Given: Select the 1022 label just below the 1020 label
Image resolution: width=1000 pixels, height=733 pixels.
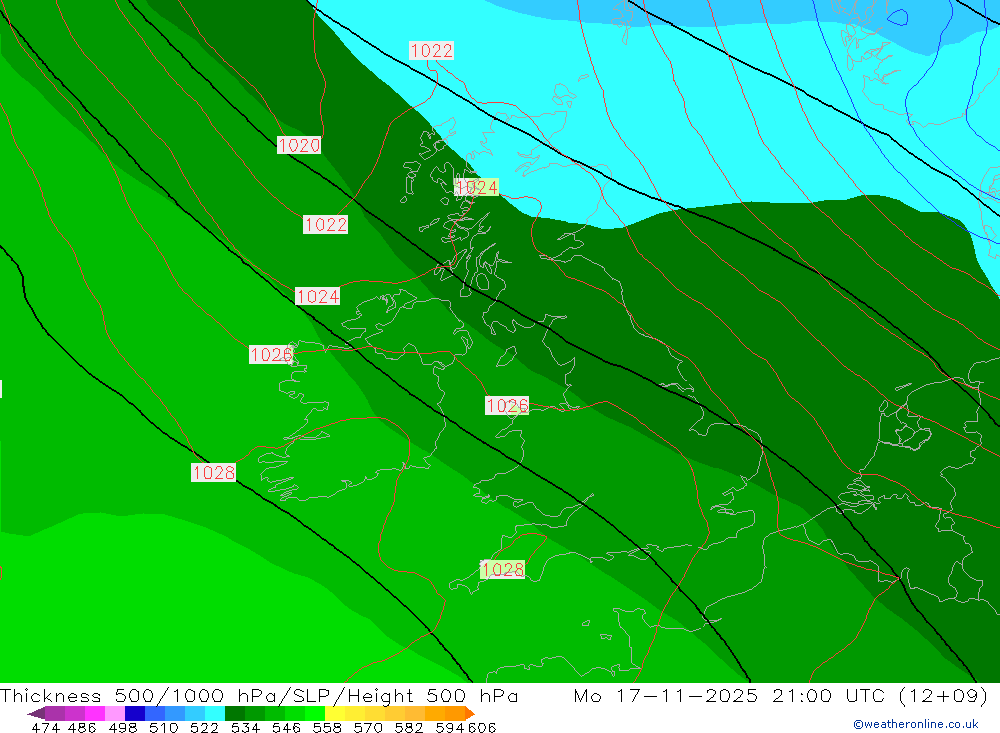Looking at the screenshot, I should [x=325, y=225].
